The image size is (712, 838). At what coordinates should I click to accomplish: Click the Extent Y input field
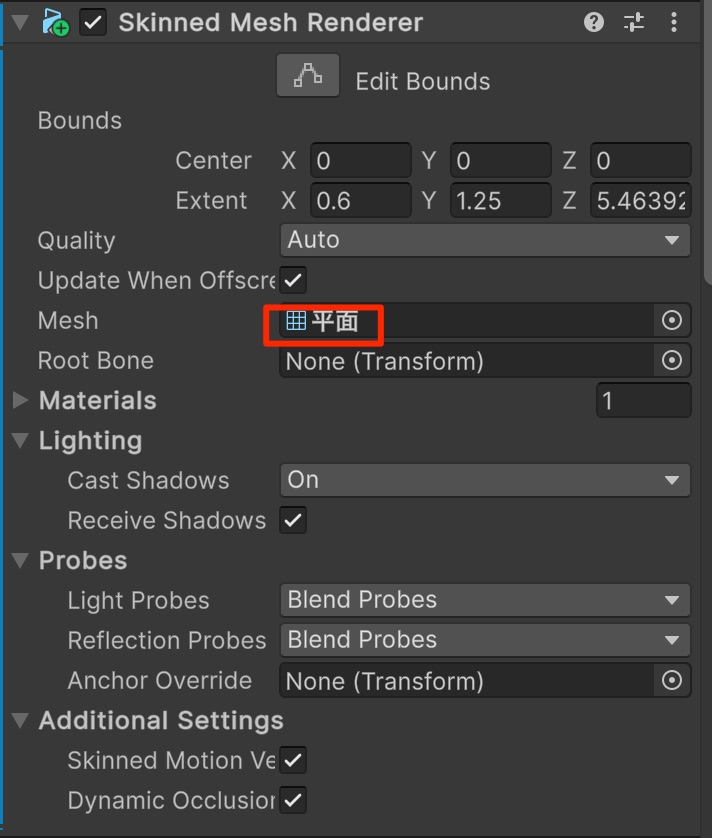500,200
